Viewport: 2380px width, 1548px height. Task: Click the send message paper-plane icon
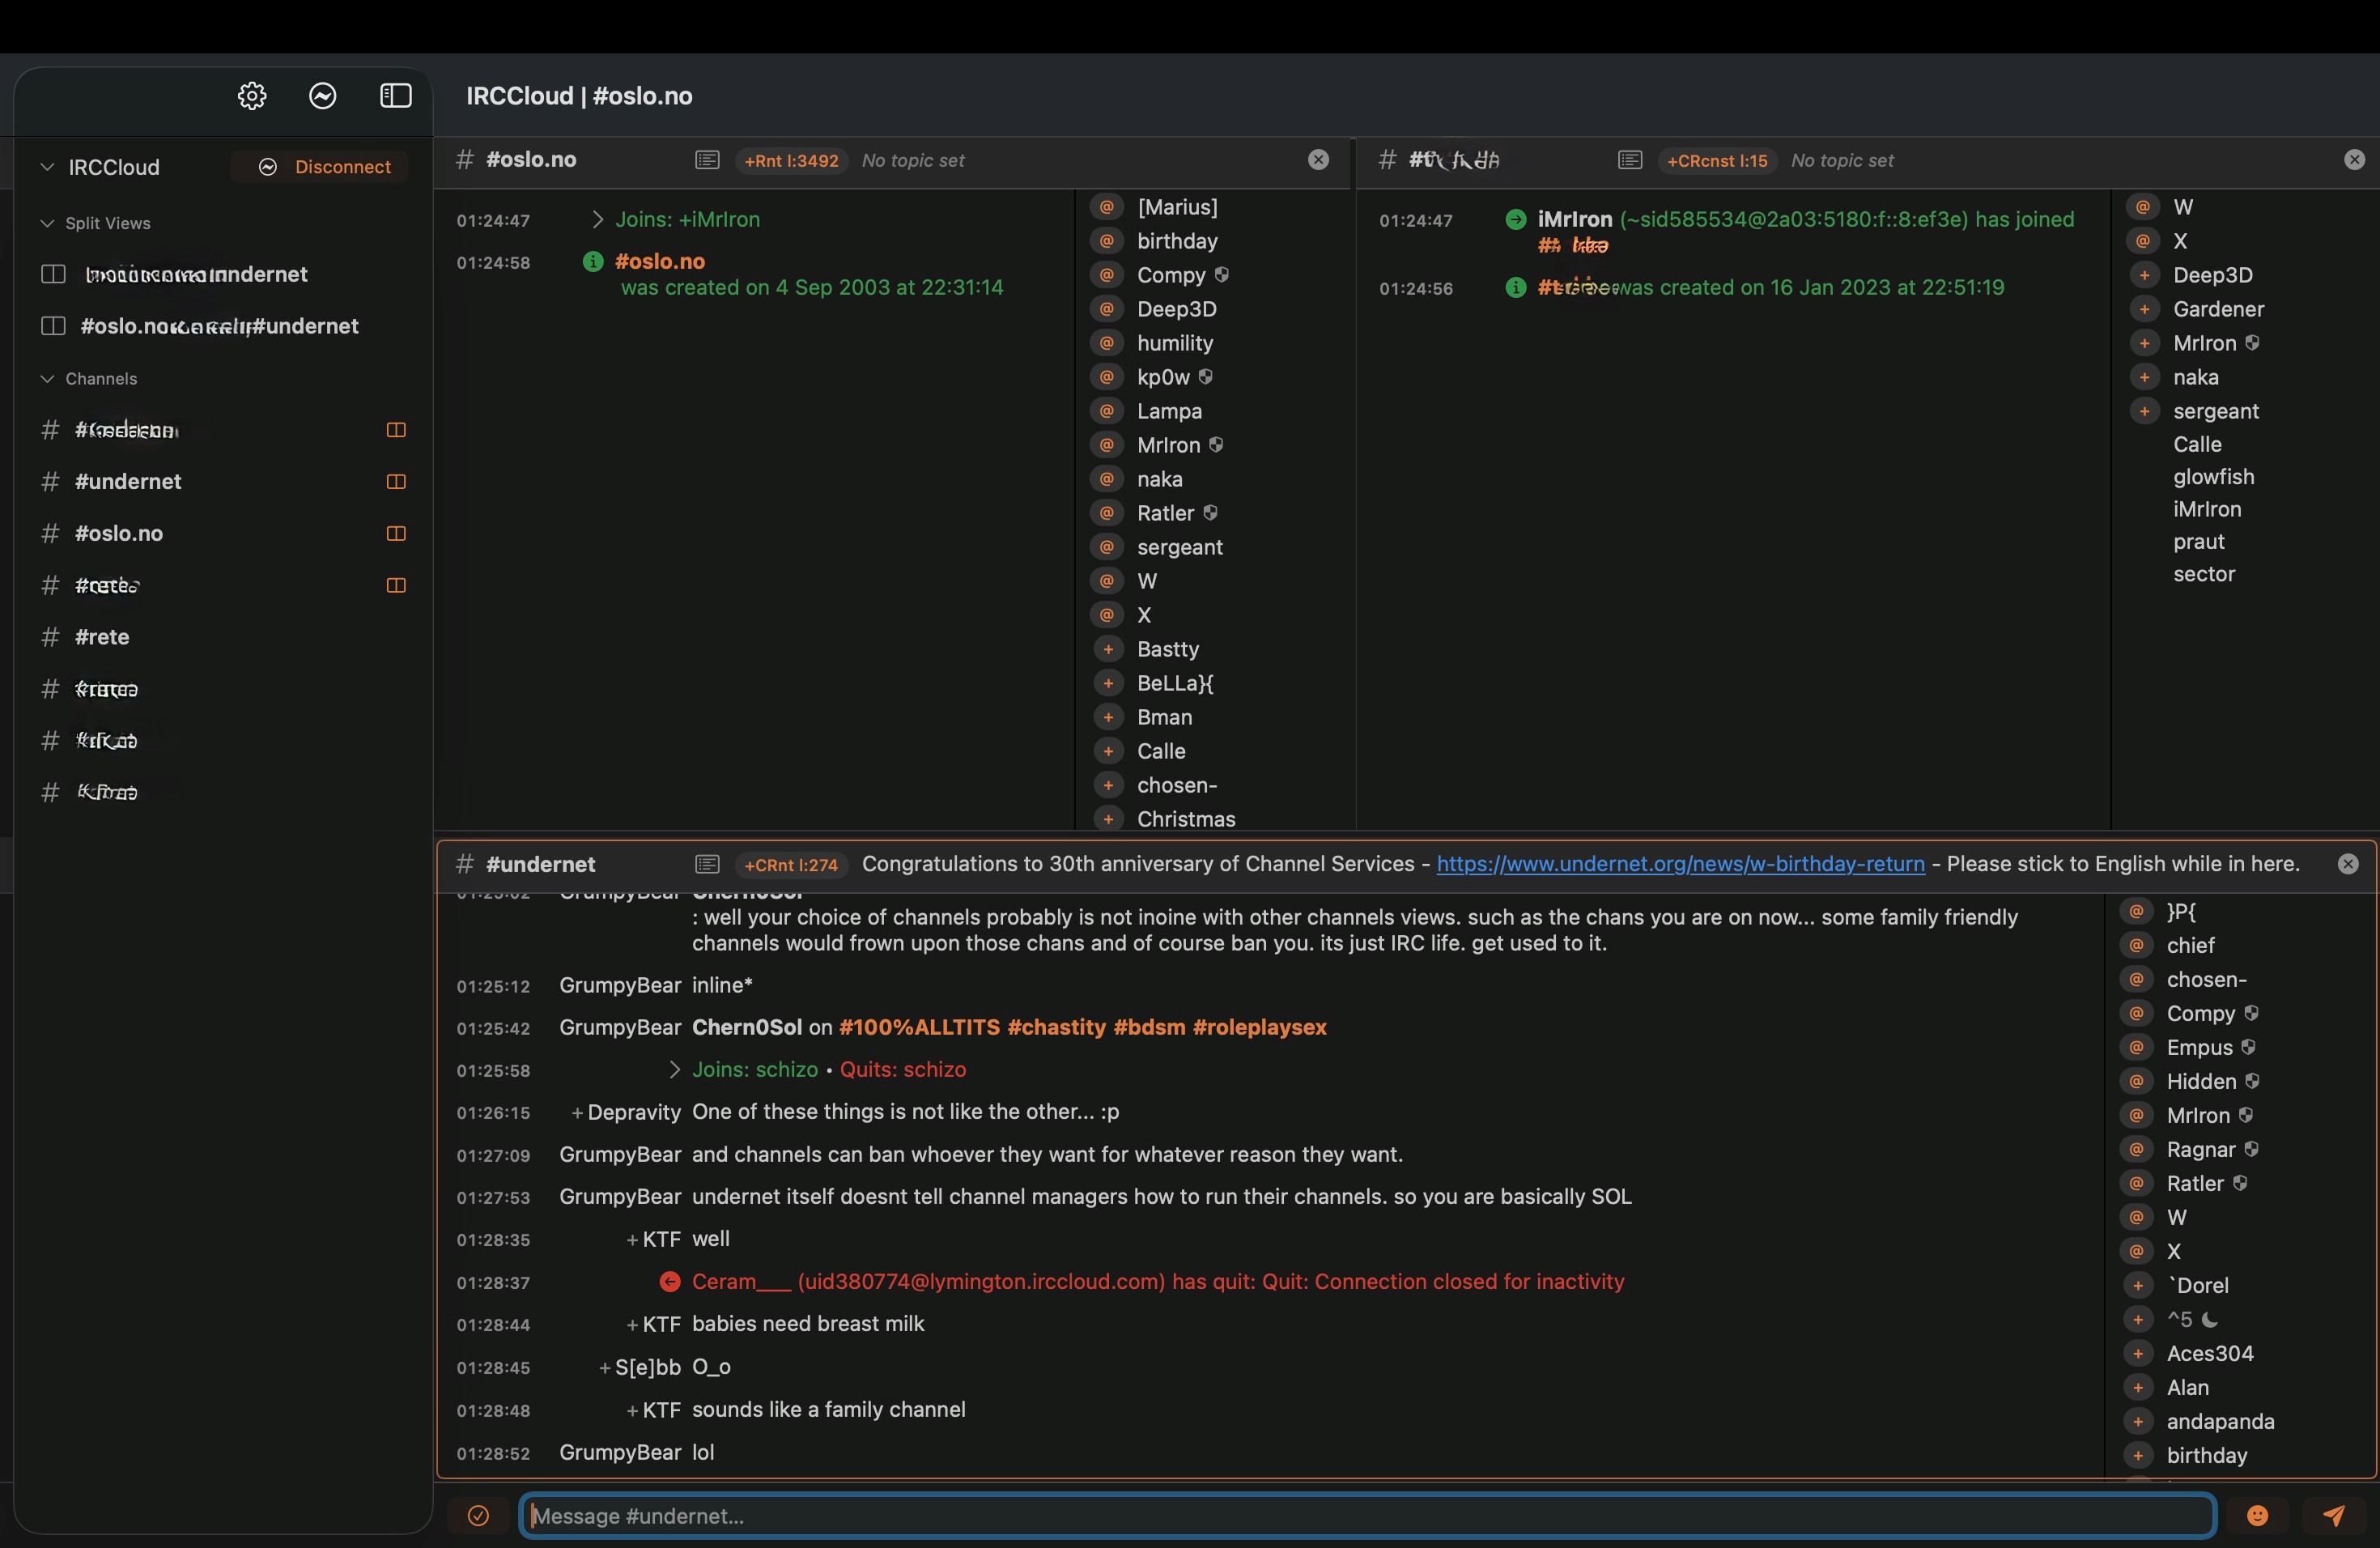(x=2333, y=1516)
